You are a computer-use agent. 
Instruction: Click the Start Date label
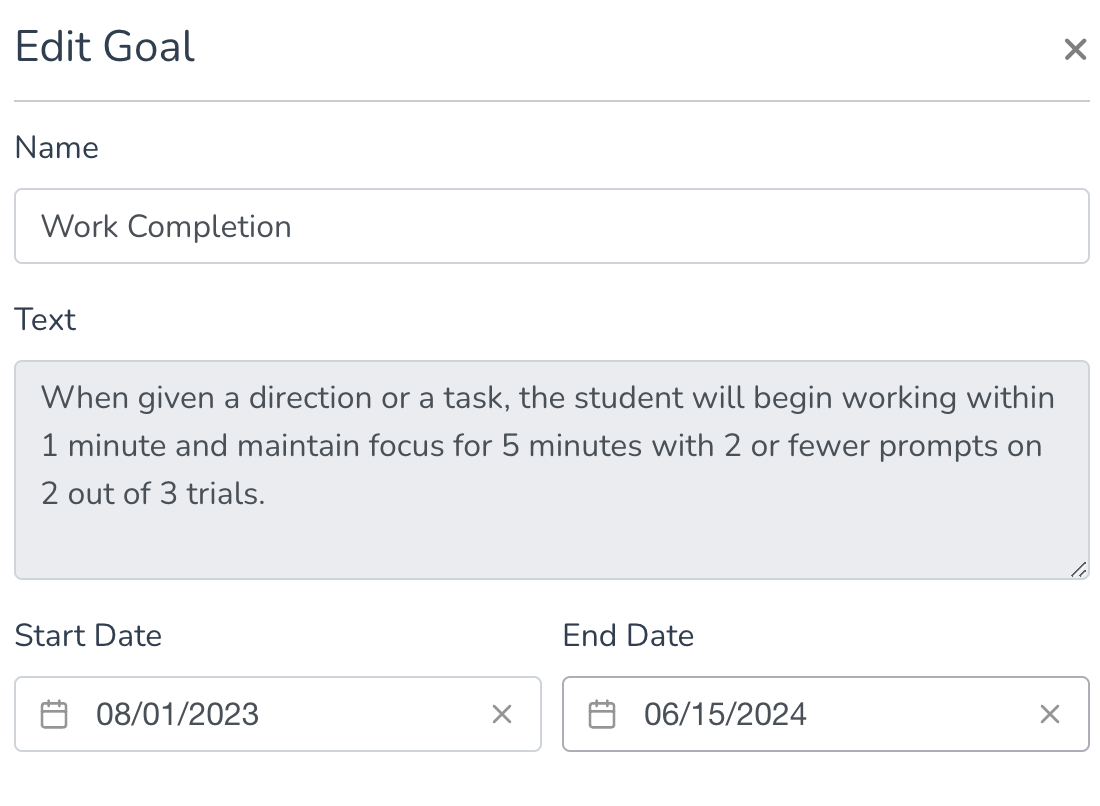click(x=88, y=636)
